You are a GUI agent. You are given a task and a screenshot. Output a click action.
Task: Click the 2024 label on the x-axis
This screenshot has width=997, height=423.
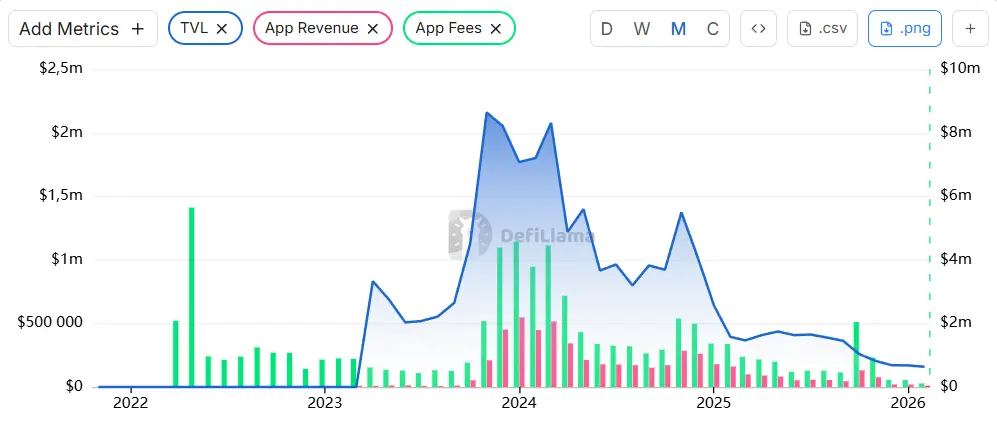pyautogui.click(x=519, y=403)
